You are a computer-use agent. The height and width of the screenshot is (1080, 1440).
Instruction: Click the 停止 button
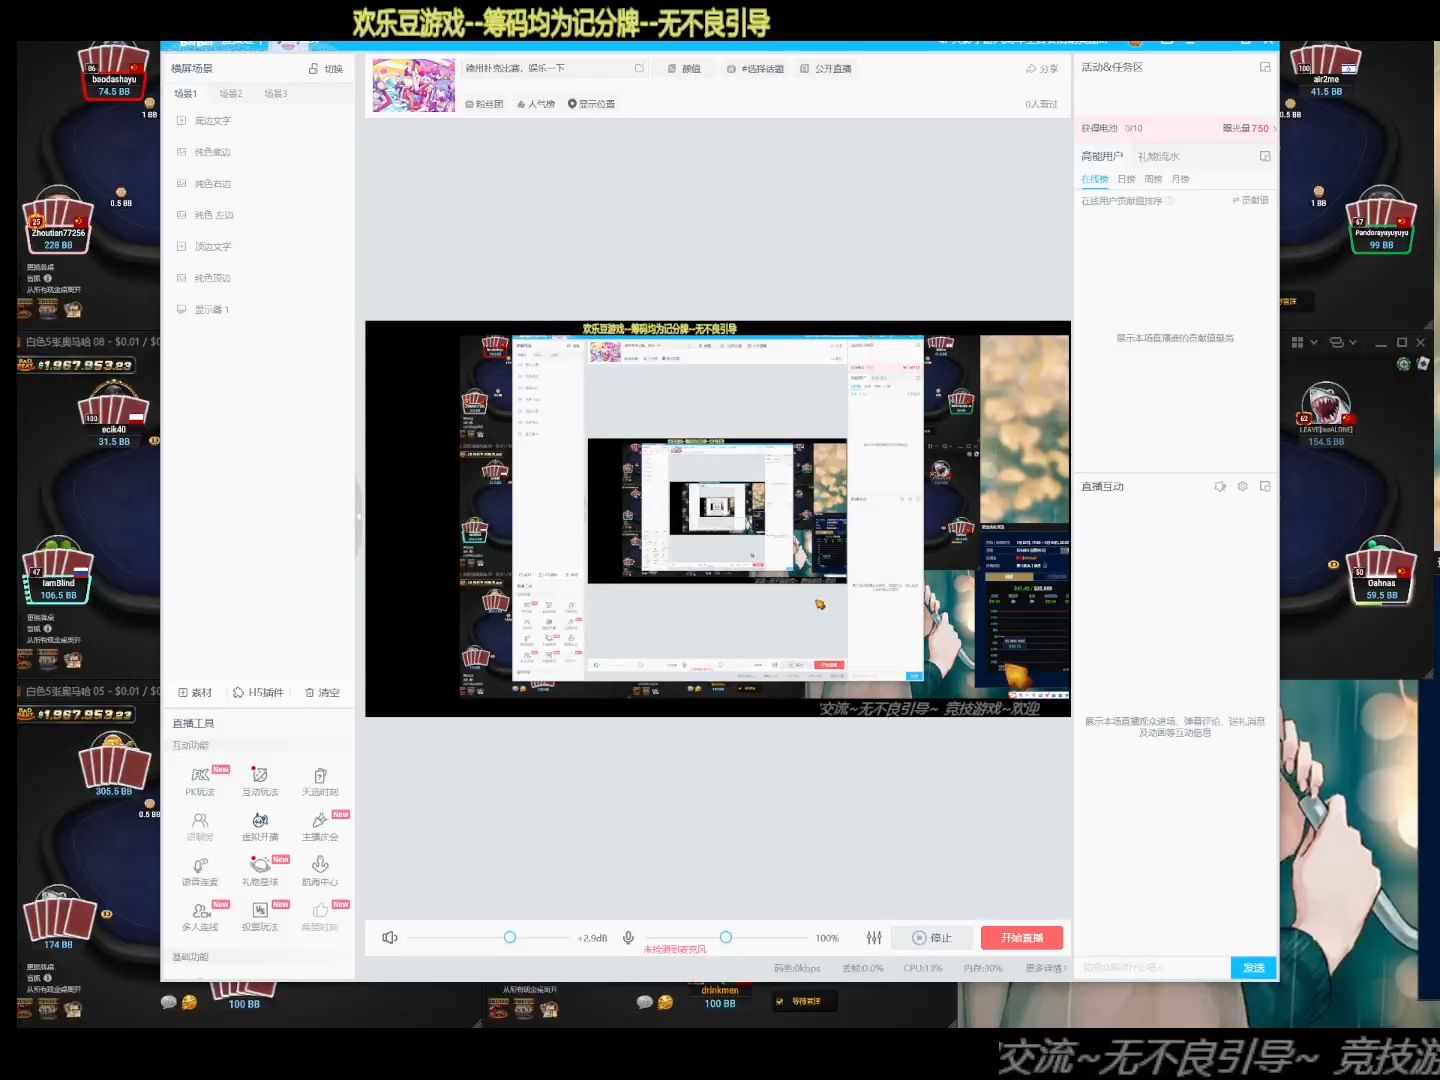pyautogui.click(x=931, y=937)
